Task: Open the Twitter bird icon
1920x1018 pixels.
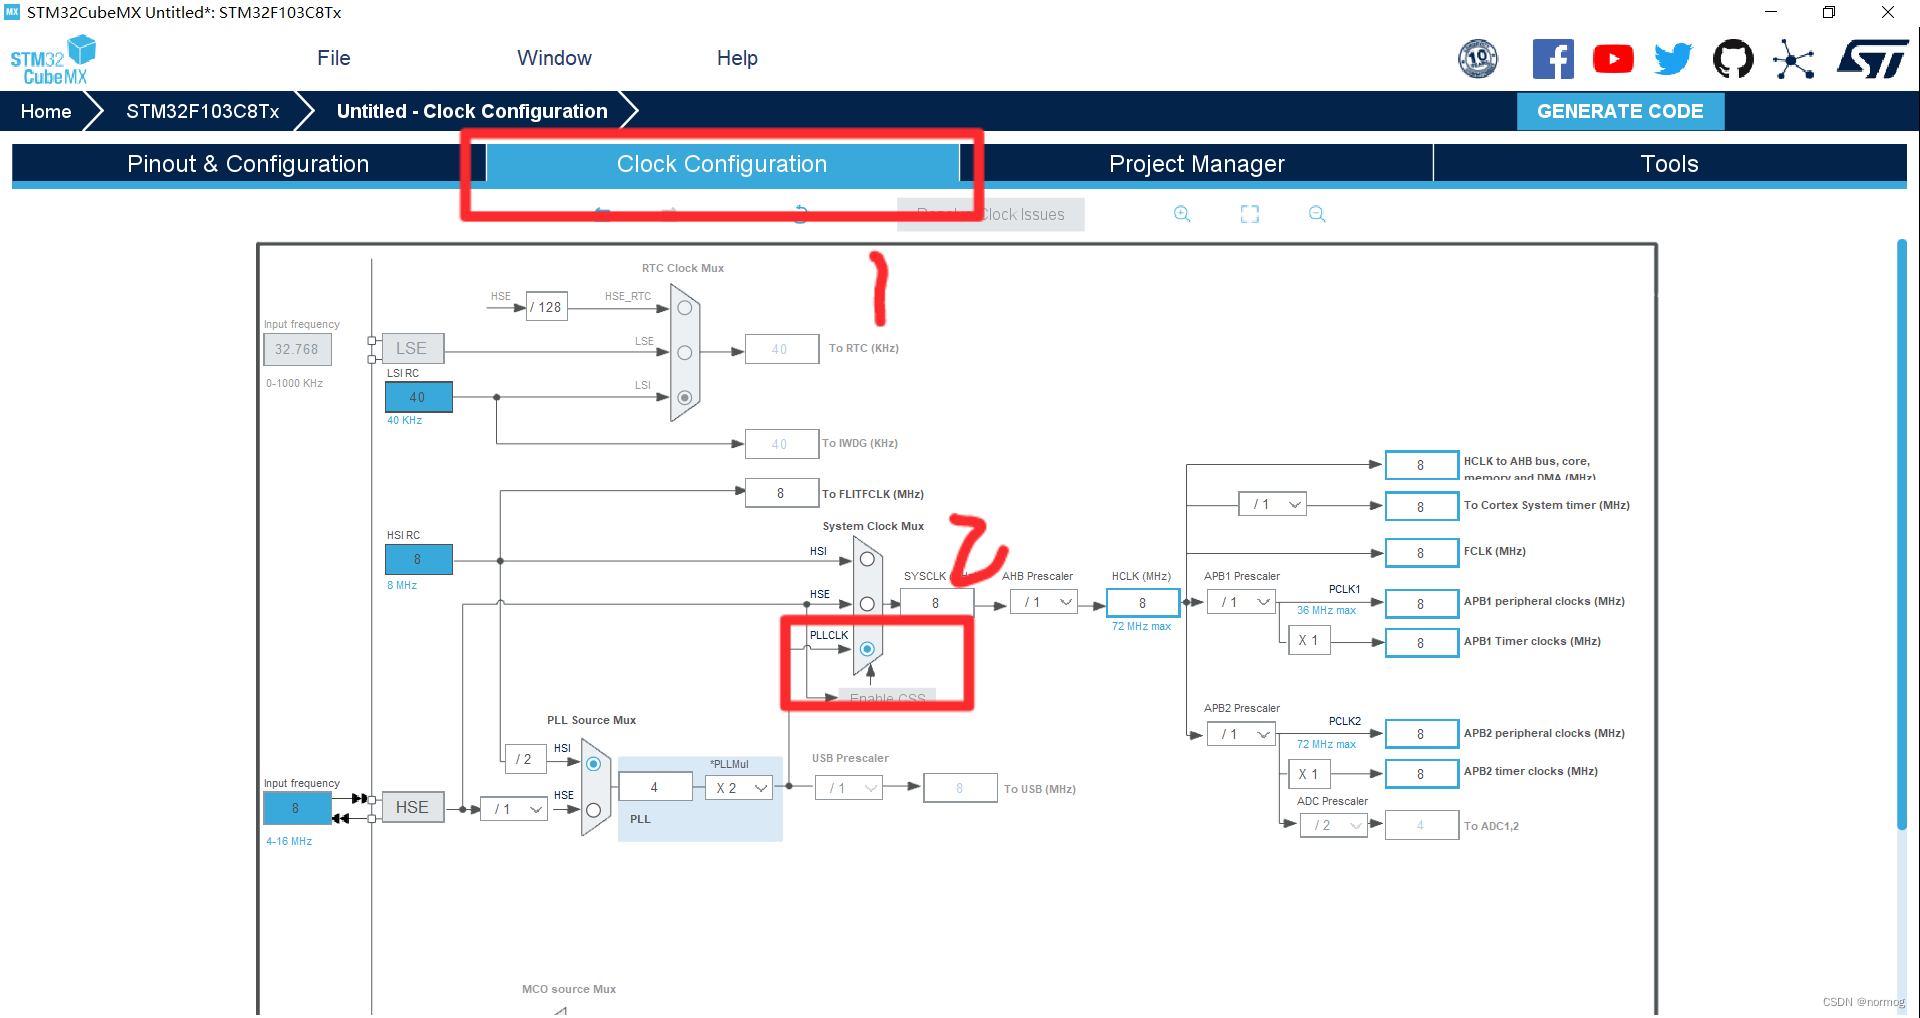Action: pos(1673,59)
